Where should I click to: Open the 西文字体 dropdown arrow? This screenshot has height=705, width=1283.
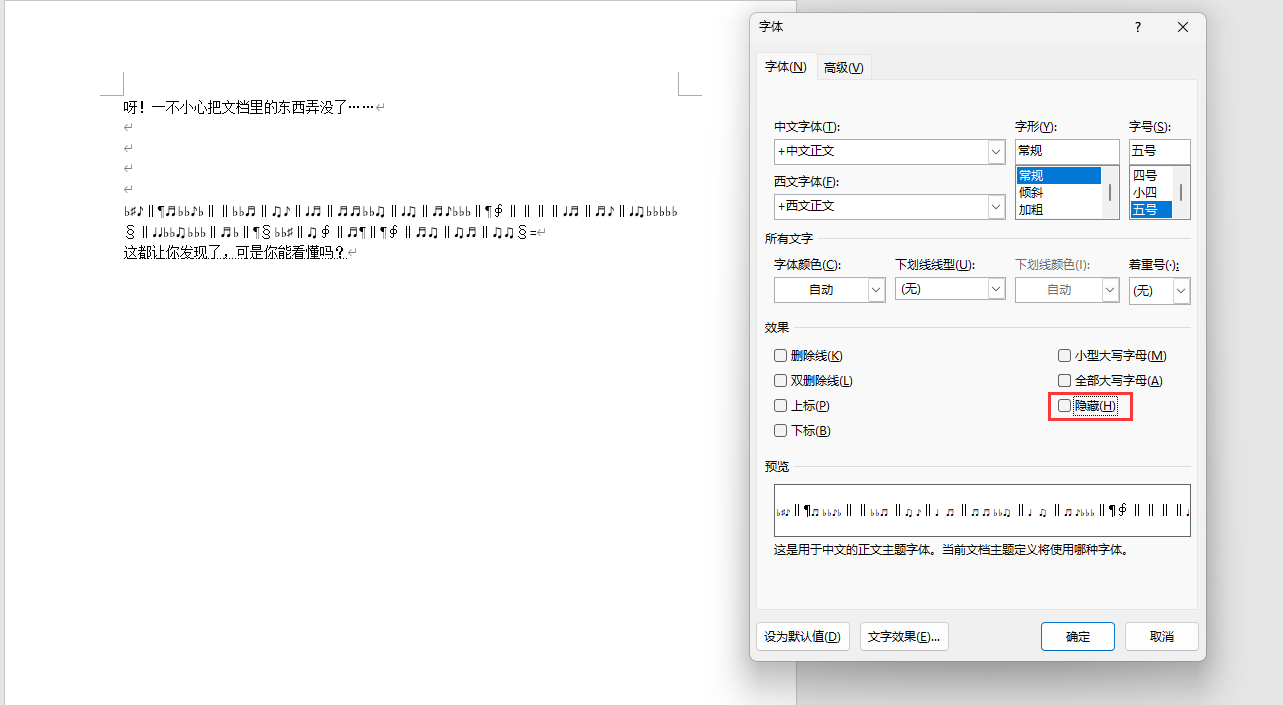pyautogui.click(x=996, y=206)
